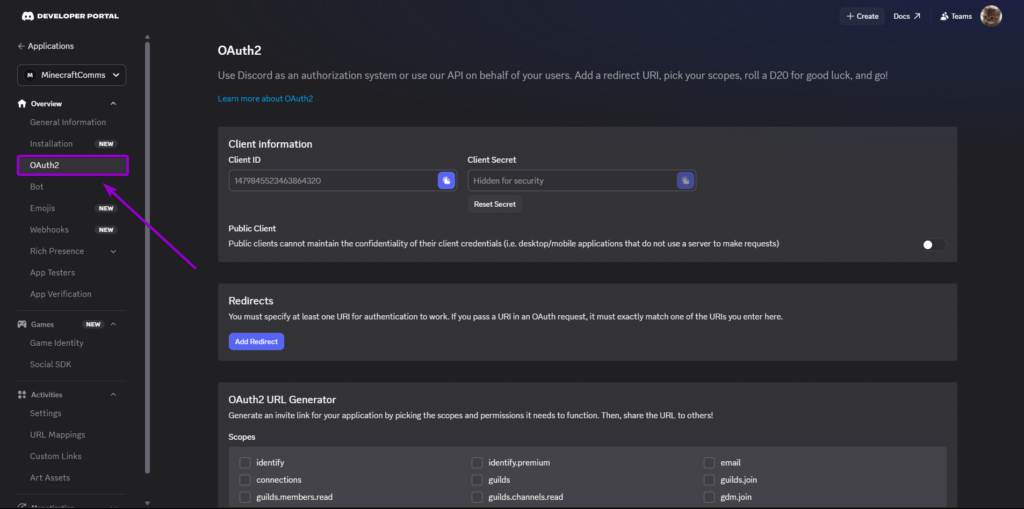This screenshot has width=1024, height=509.
Task: Click the Create button
Action: pyautogui.click(x=862, y=16)
